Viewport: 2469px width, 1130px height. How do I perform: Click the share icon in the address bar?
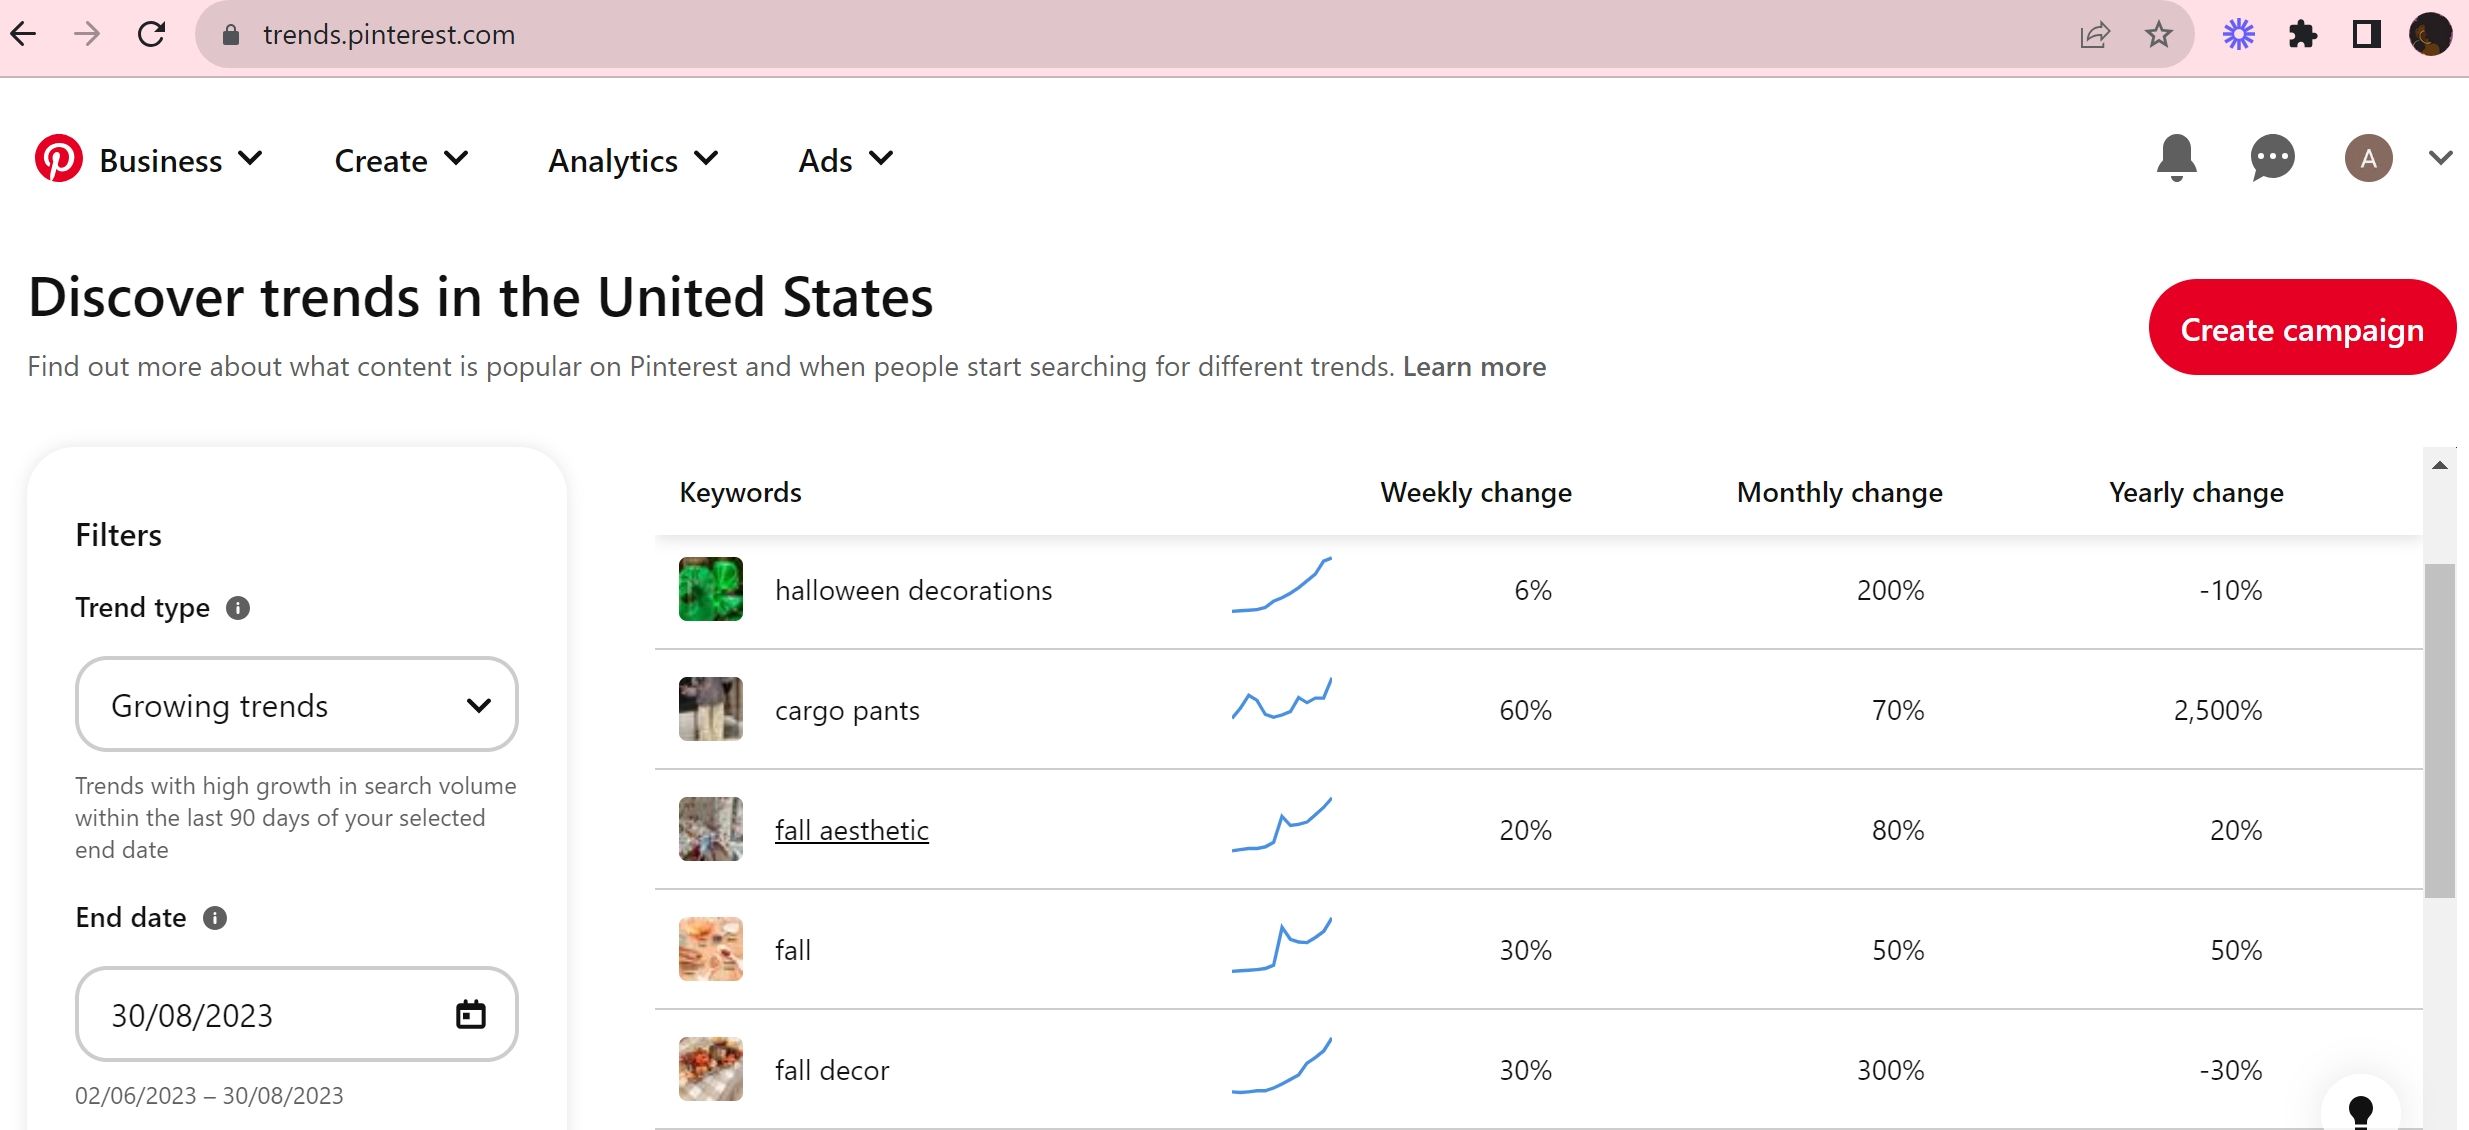tap(2094, 34)
